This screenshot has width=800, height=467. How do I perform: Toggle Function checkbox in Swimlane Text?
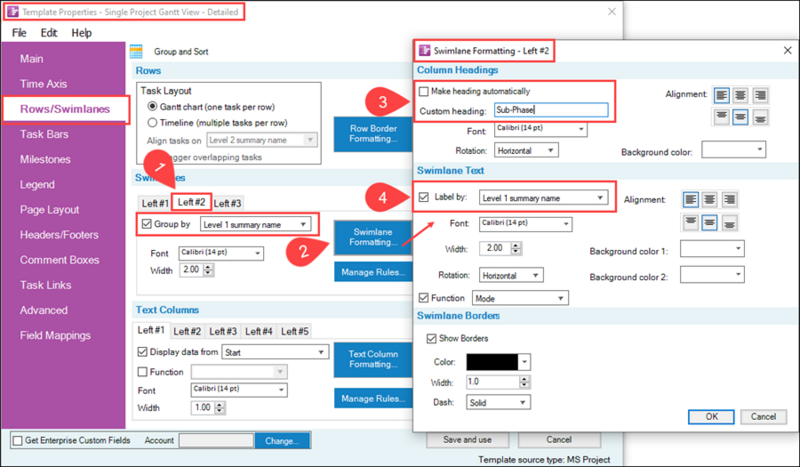(x=423, y=298)
